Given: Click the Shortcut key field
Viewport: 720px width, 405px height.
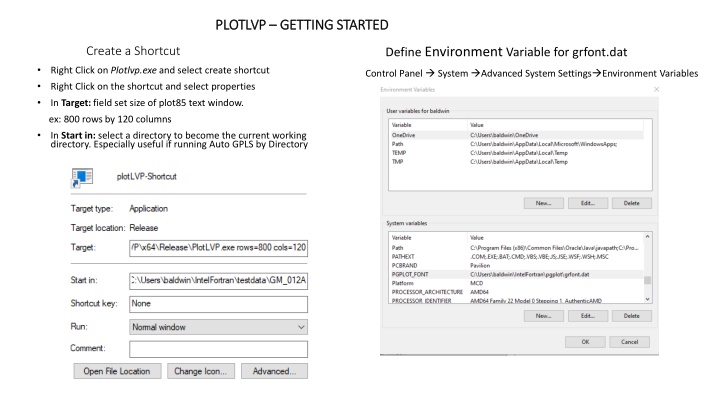Looking at the screenshot, I should coord(219,304).
